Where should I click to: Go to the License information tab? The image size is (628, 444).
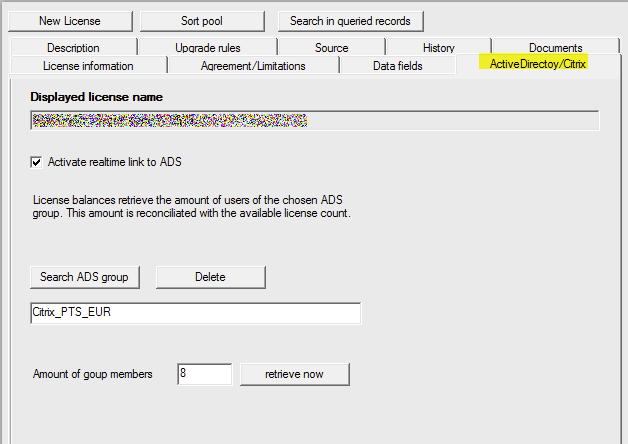88,66
